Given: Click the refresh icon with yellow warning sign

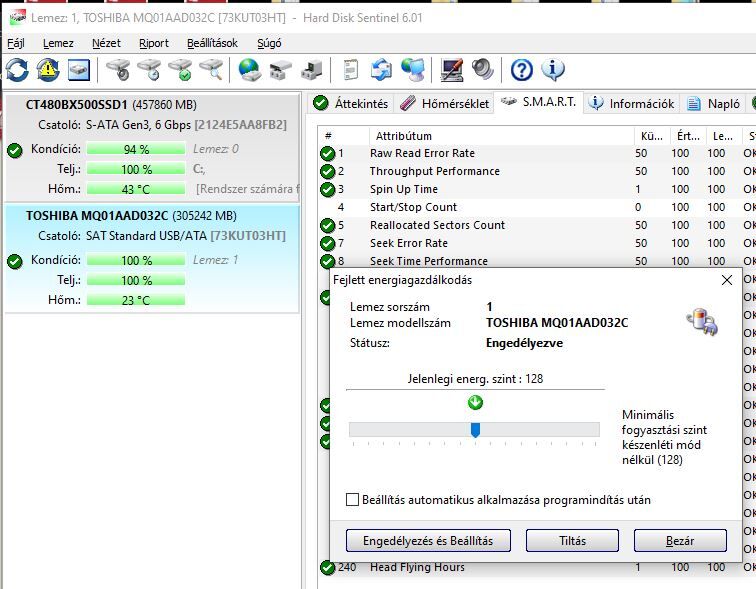Looking at the screenshot, I should [48, 70].
